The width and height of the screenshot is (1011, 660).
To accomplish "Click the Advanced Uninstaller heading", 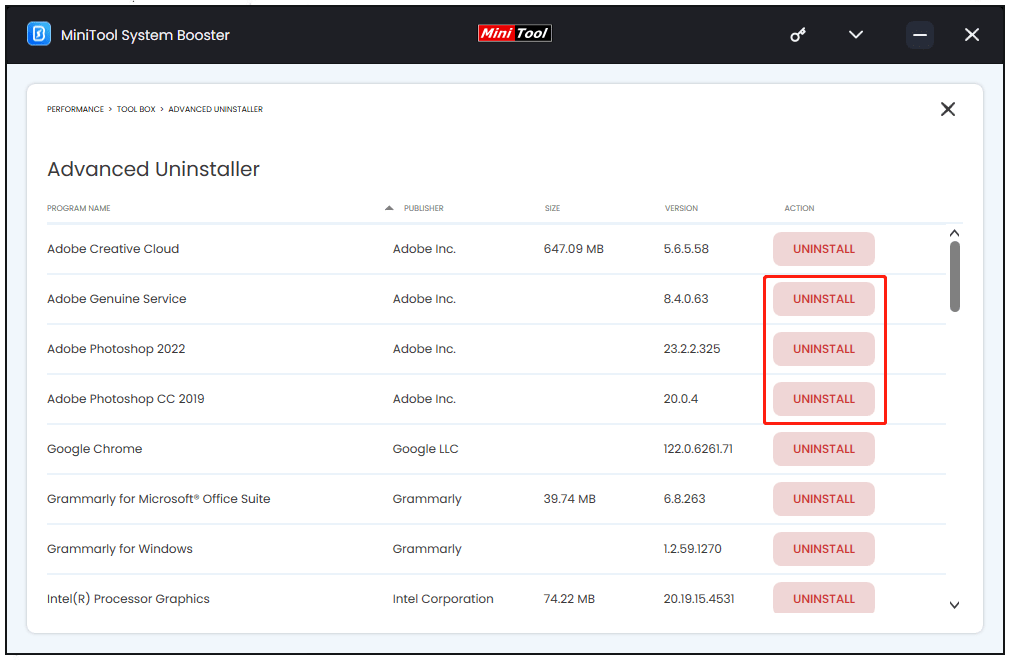I will 153,169.
